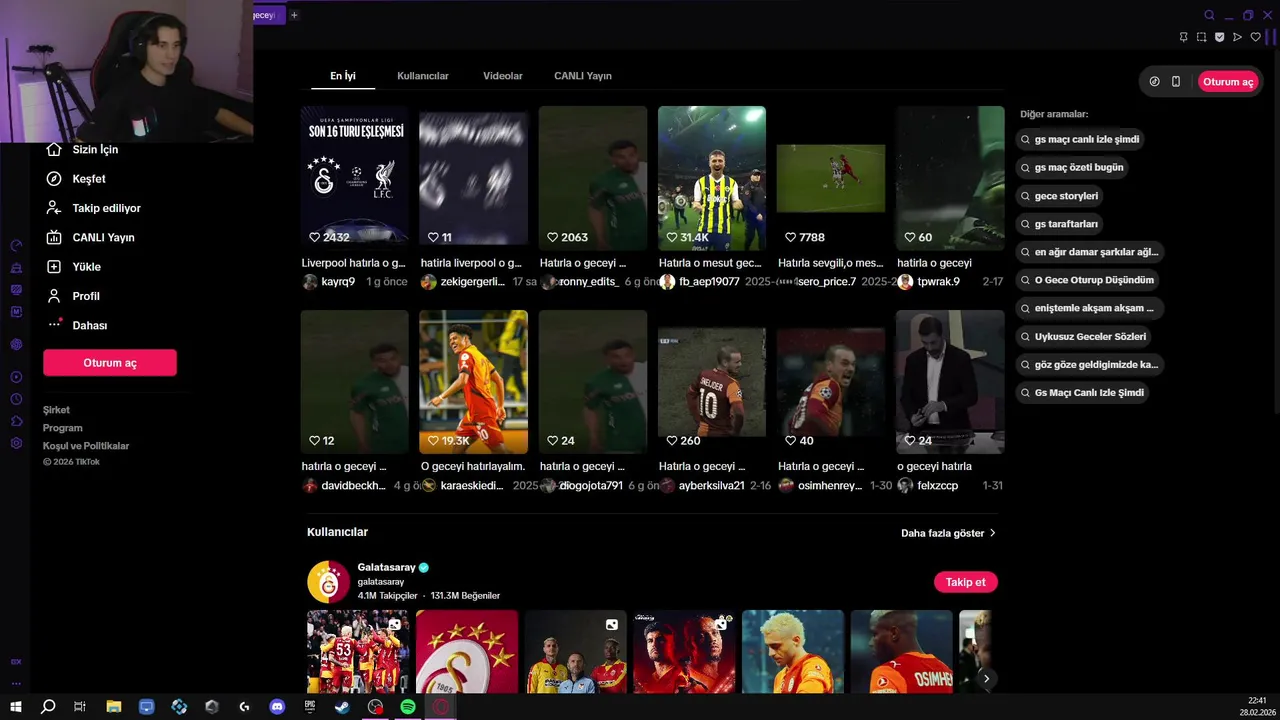The height and width of the screenshot is (720, 1280).
Task: Open Discord from the taskbar
Action: 277,707
